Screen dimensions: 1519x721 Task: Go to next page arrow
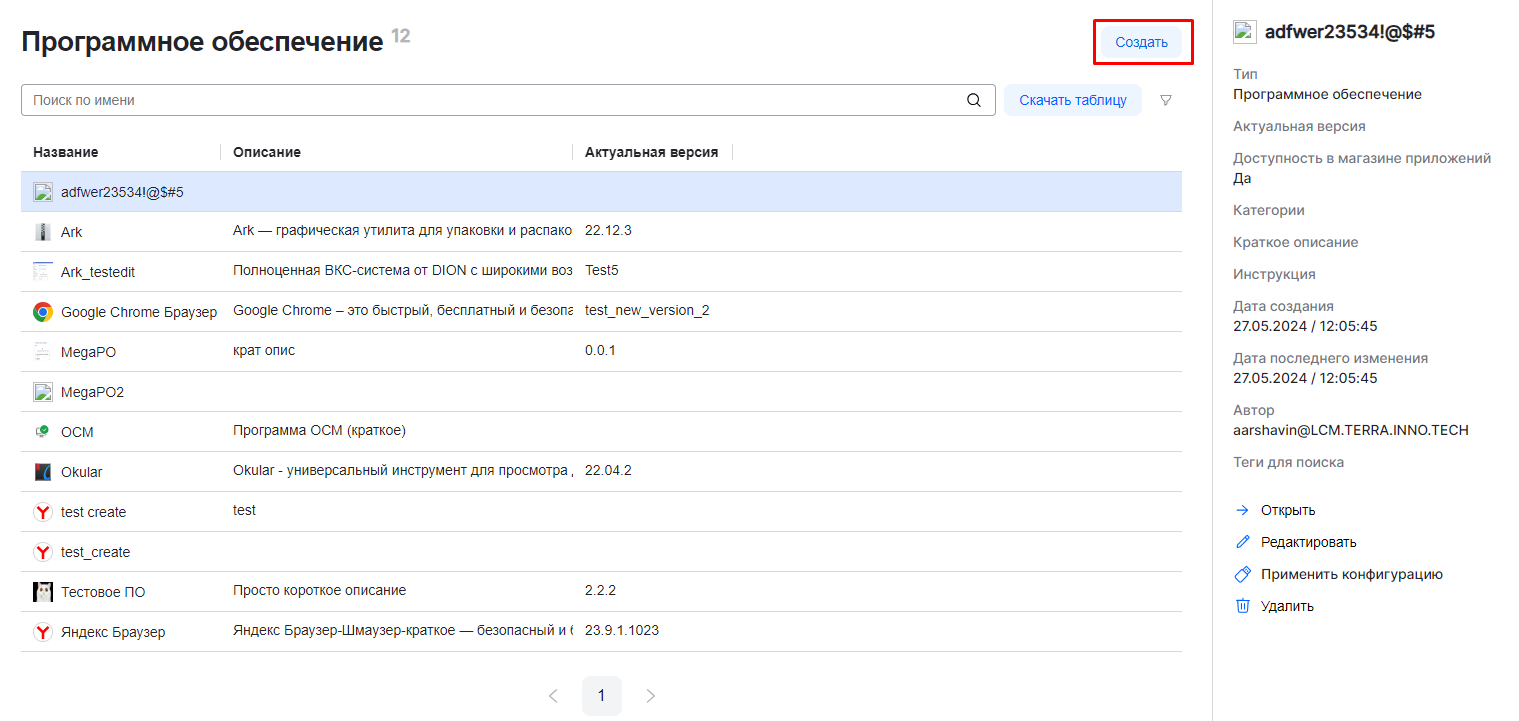pos(650,696)
